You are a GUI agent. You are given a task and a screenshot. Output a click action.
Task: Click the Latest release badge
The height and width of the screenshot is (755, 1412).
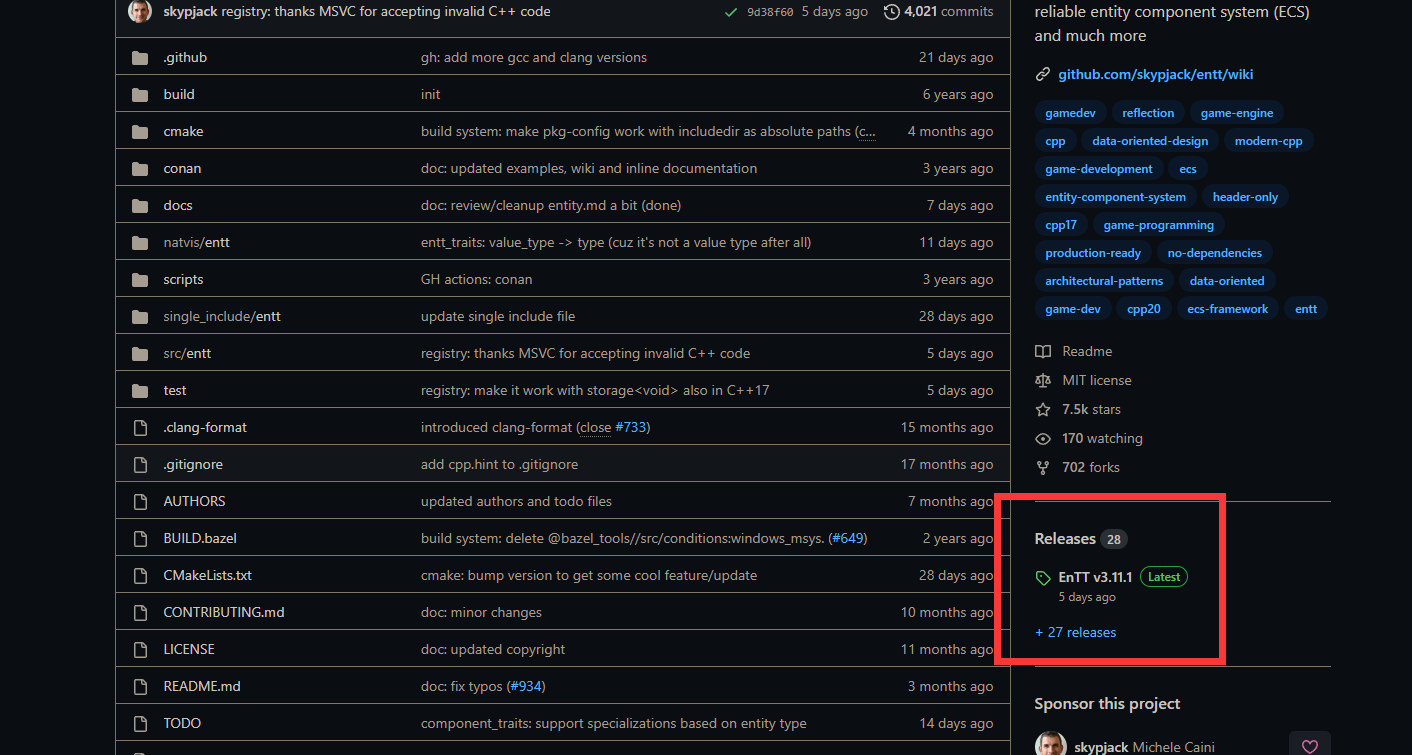pyautogui.click(x=1164, y=577)
